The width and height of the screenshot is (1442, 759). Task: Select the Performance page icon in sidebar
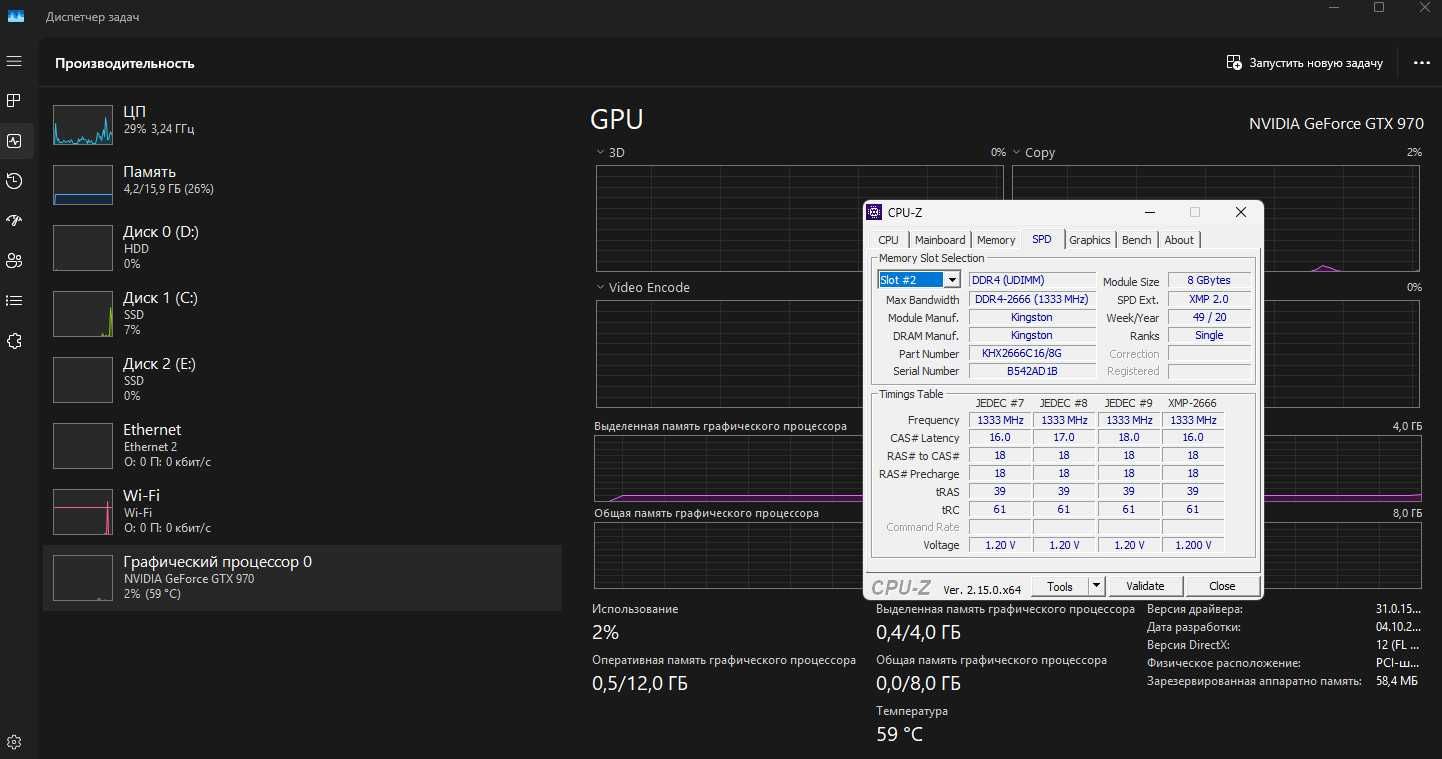pyautogui.click(x=14, y=141)
